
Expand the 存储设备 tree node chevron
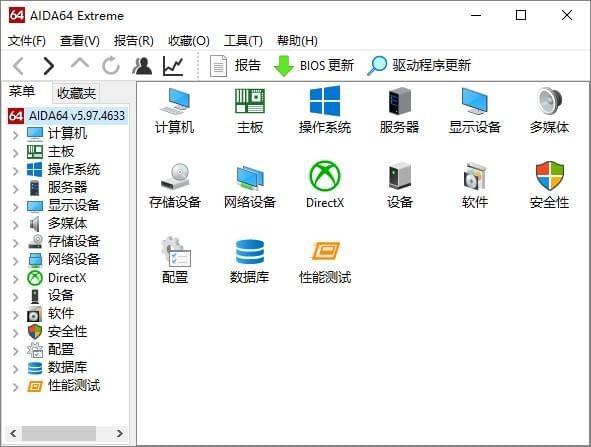tap(16, 243)
